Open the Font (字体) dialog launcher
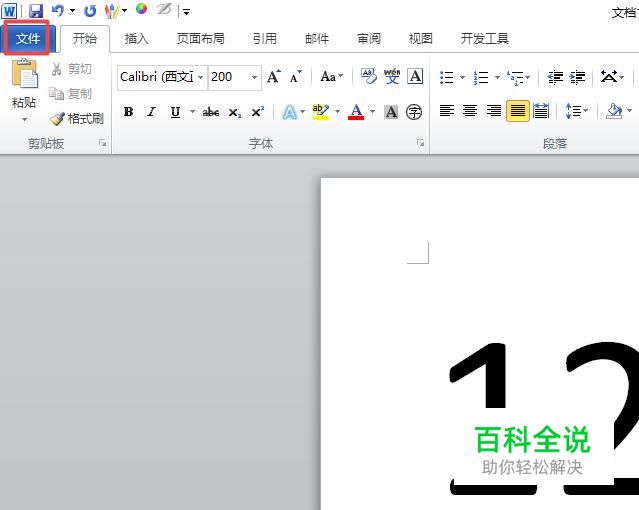Image resolution: width=639 pixels, height=510 pixels. (x=420, y=143)
